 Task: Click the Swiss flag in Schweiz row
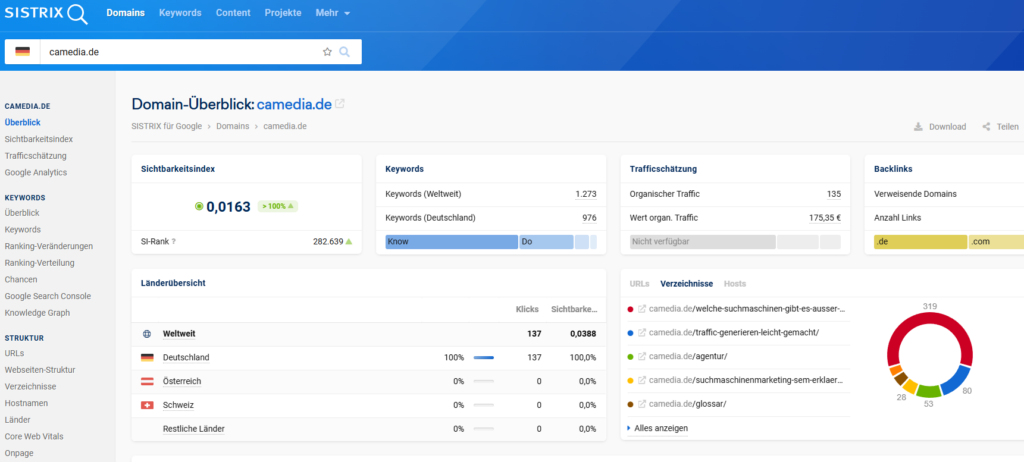click(147, 405)
